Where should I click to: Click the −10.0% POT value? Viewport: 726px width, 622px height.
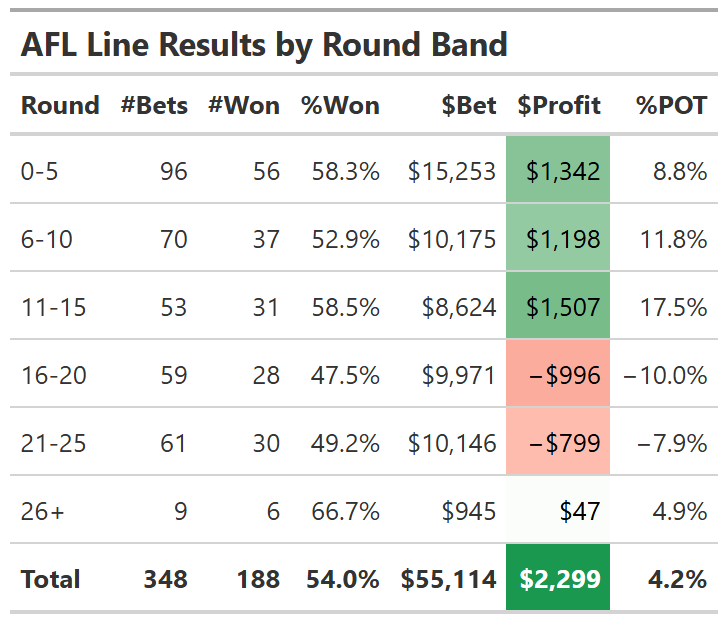coord(665,375)
